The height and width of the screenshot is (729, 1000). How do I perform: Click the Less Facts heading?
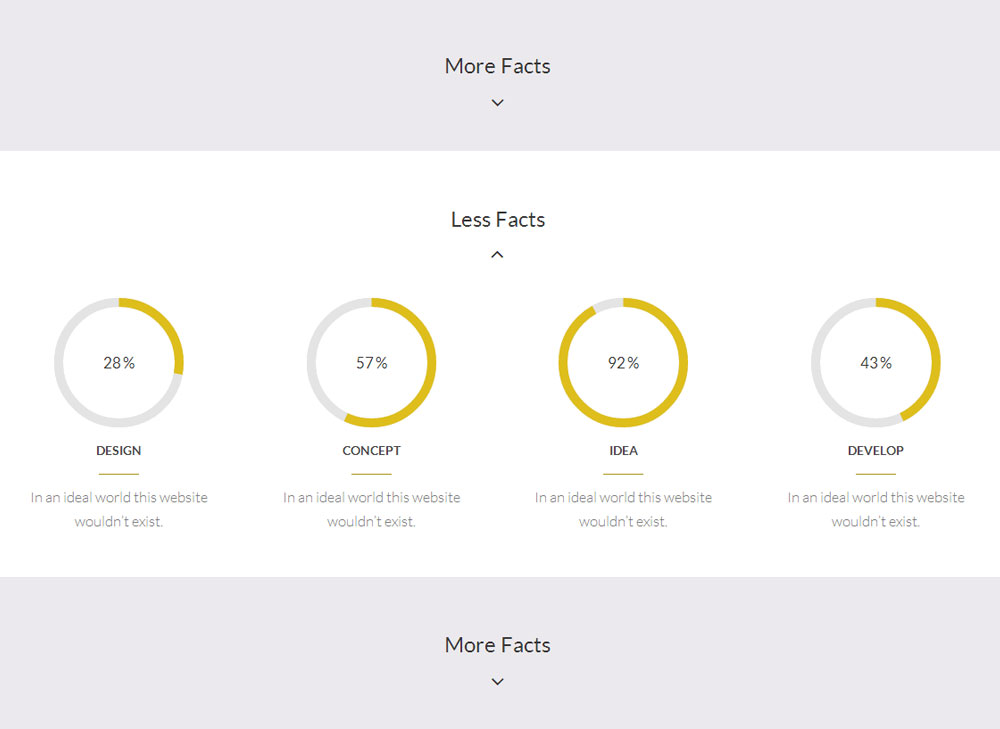(497, 219)
